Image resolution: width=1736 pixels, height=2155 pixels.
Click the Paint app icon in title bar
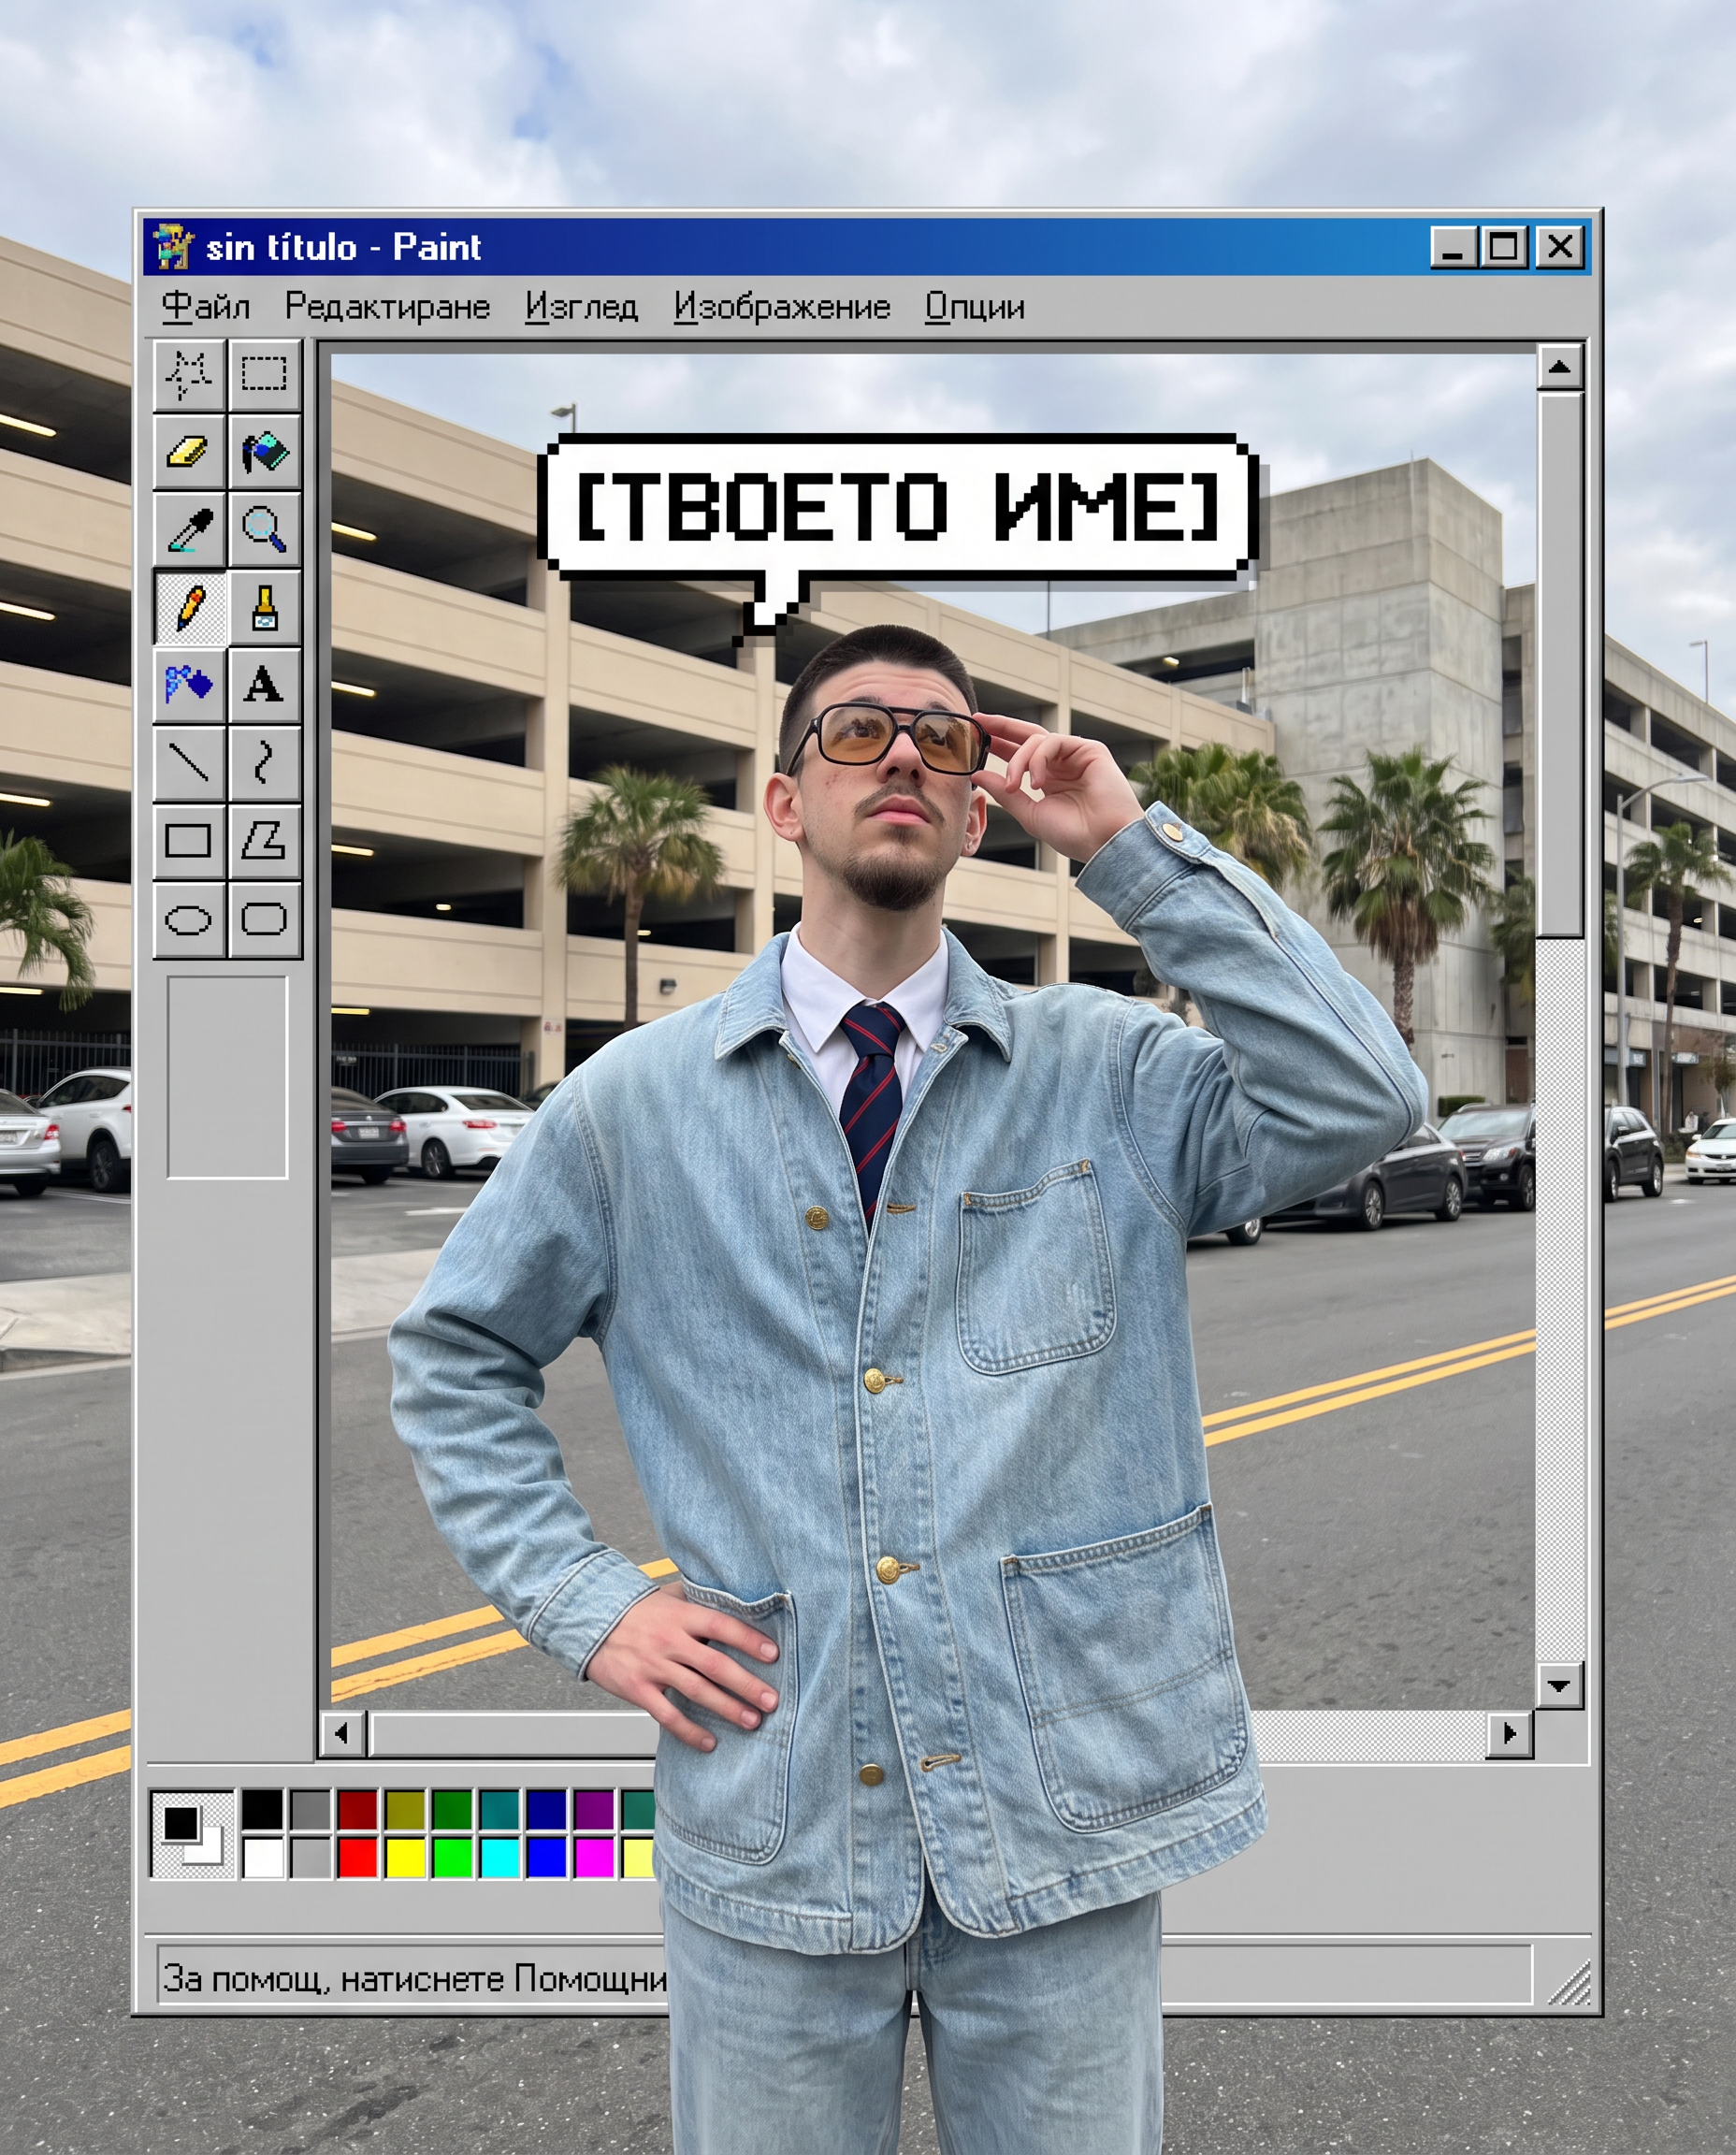click(x=173, y=246)
